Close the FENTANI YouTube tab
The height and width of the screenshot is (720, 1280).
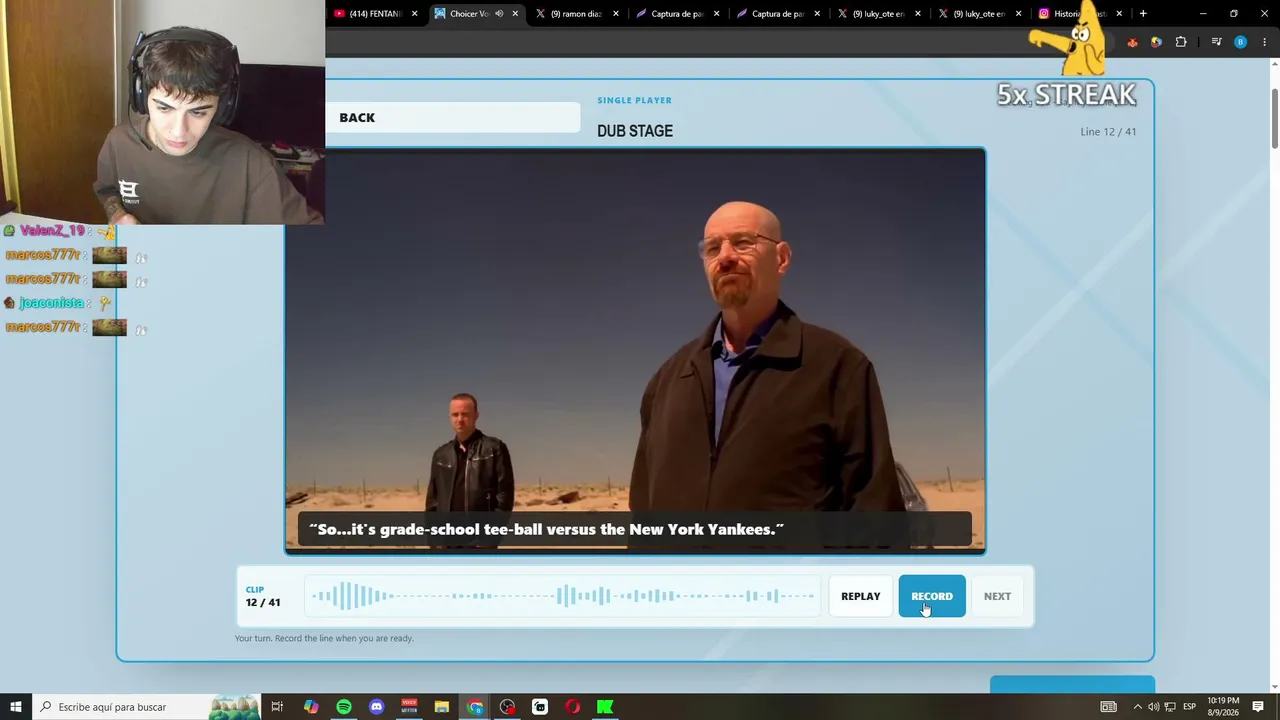pyautogui.click(x=414, y=14)
